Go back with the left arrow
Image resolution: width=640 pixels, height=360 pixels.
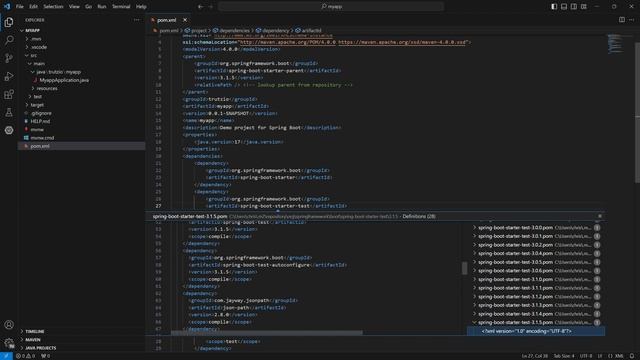pyautogui.click(x=200, y=7)
